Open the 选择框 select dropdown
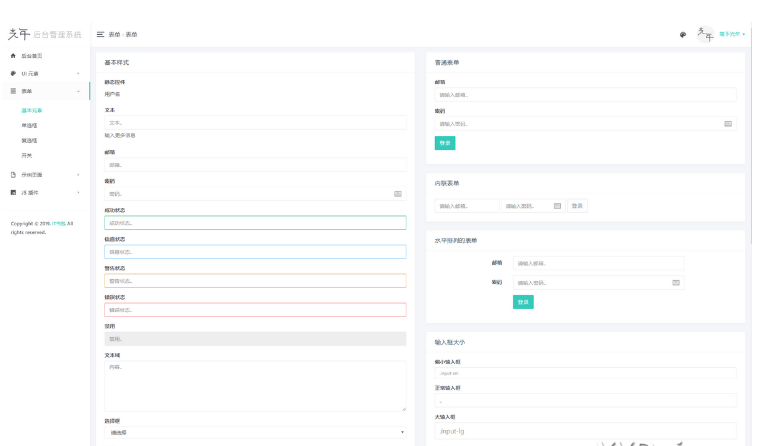 255,432
